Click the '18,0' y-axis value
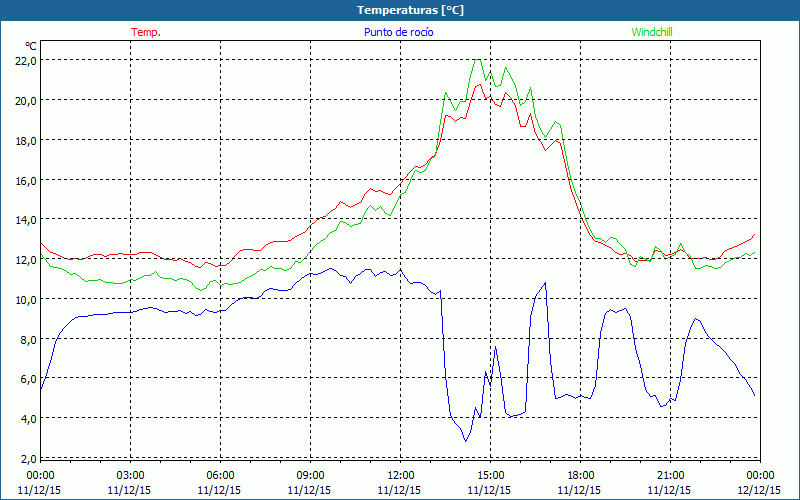Screen dimensions: 800x500 (26, 140)
